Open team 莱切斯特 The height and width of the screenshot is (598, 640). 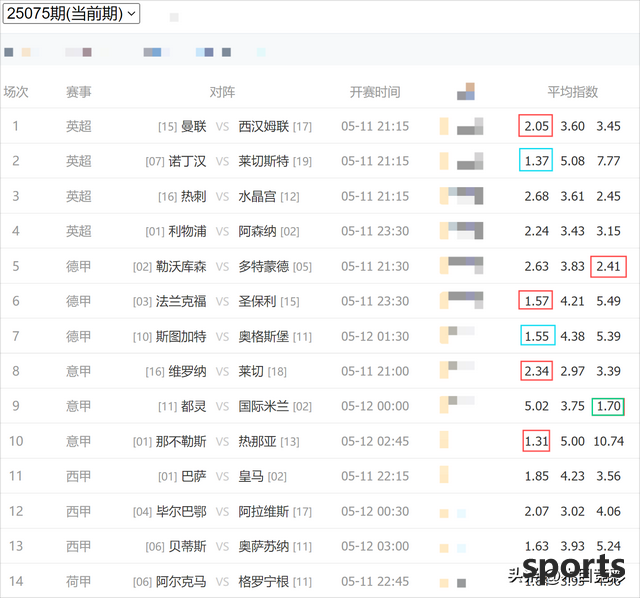(264, 161)
